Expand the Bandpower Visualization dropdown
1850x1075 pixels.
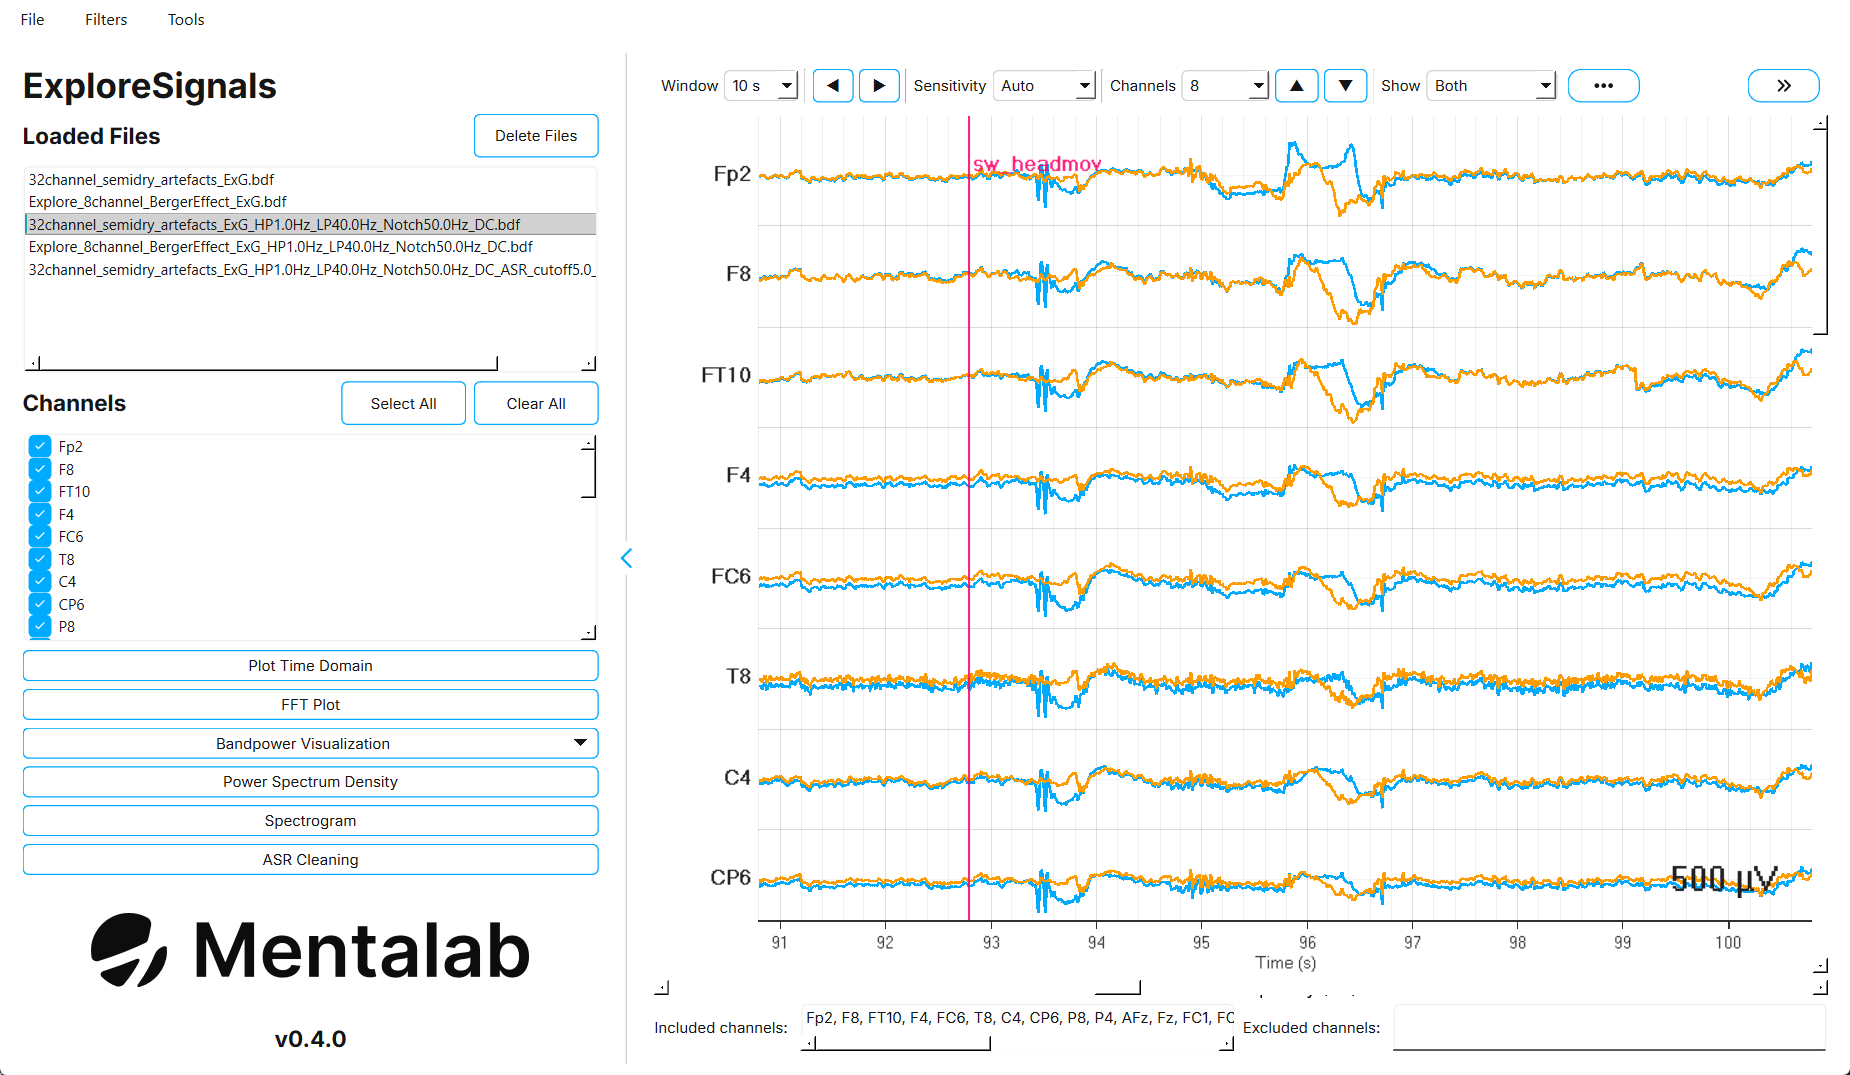pyautogui.click(x=310, y=743)
